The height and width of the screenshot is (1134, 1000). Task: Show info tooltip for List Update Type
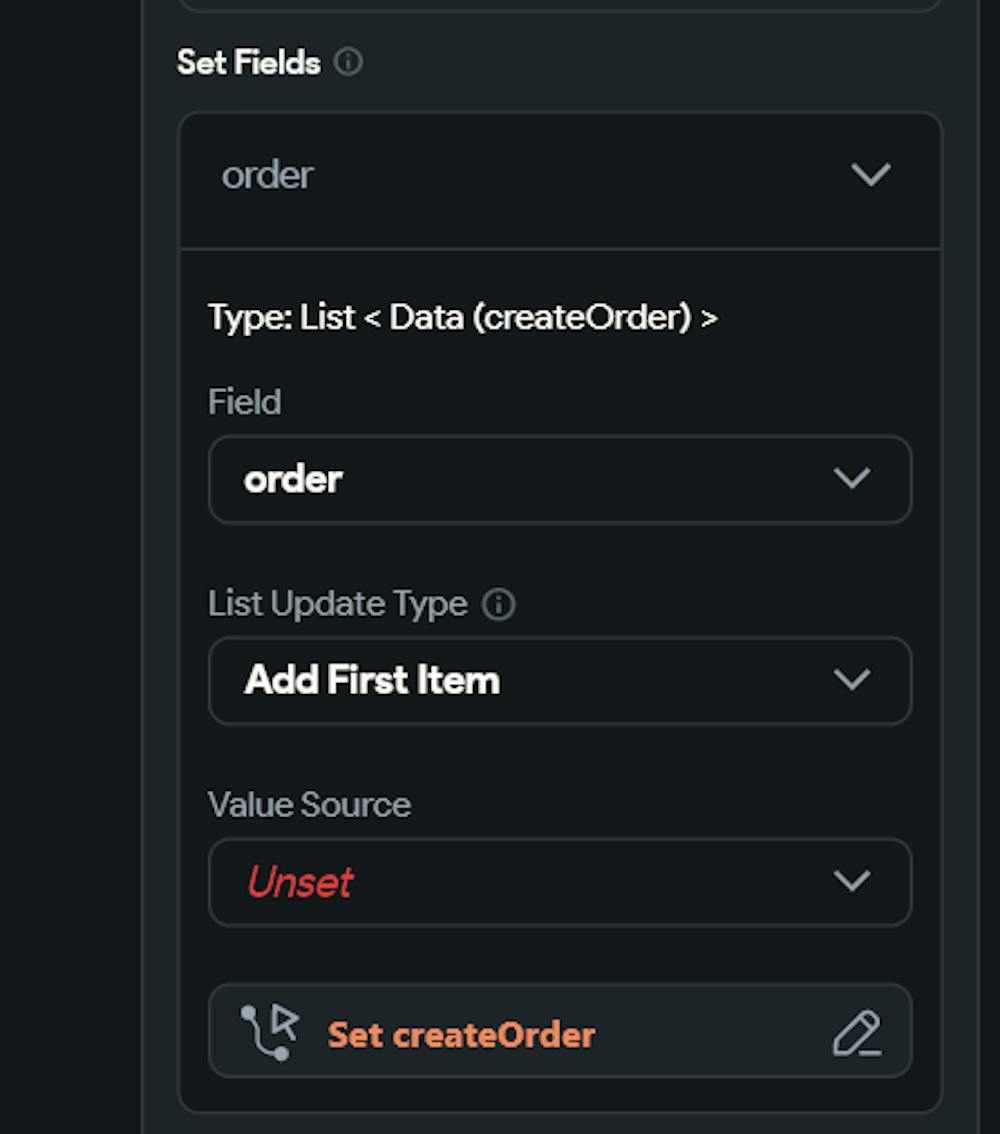(498, 604)
